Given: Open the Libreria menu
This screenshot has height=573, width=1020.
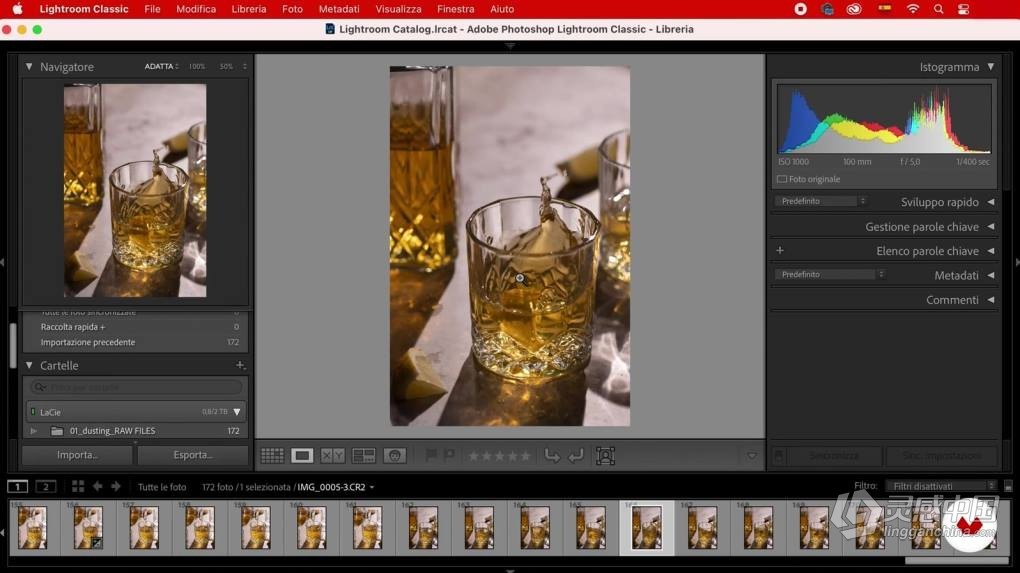Looking at the screenshot, I should pyautogui.click(x=248, y=9).
